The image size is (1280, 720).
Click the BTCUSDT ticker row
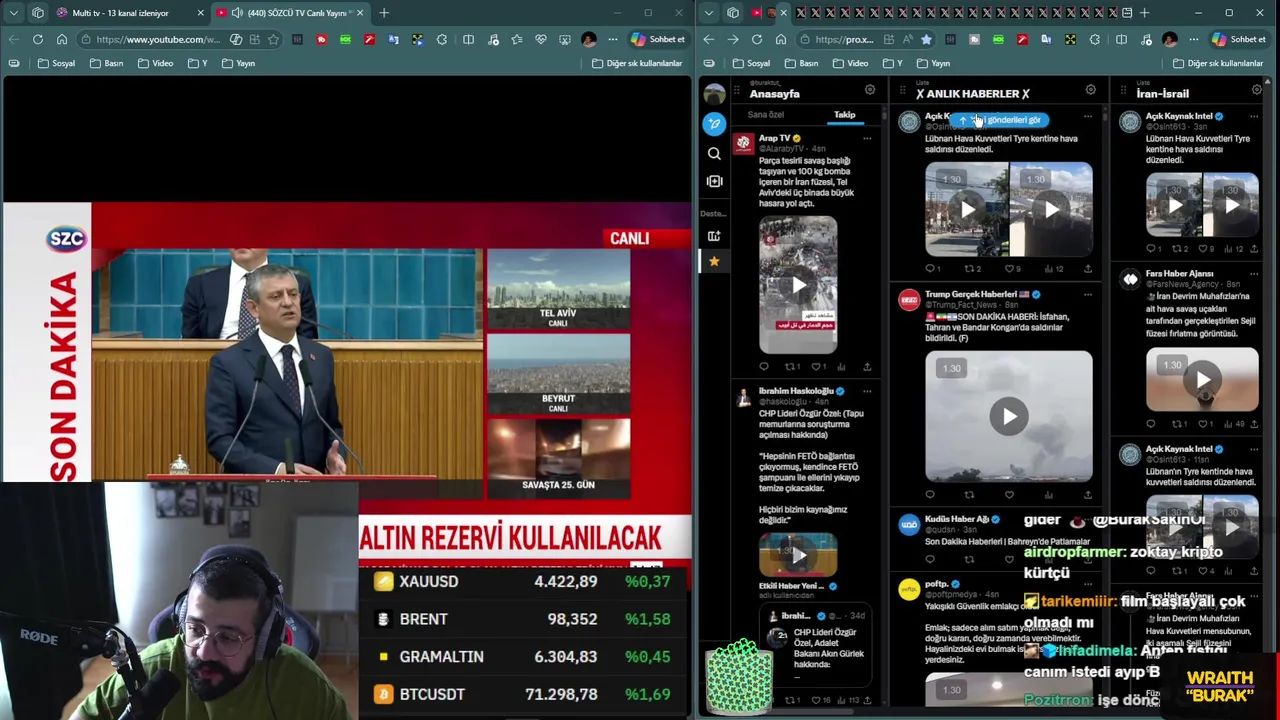pyautogui.click(x=524, y=694)
